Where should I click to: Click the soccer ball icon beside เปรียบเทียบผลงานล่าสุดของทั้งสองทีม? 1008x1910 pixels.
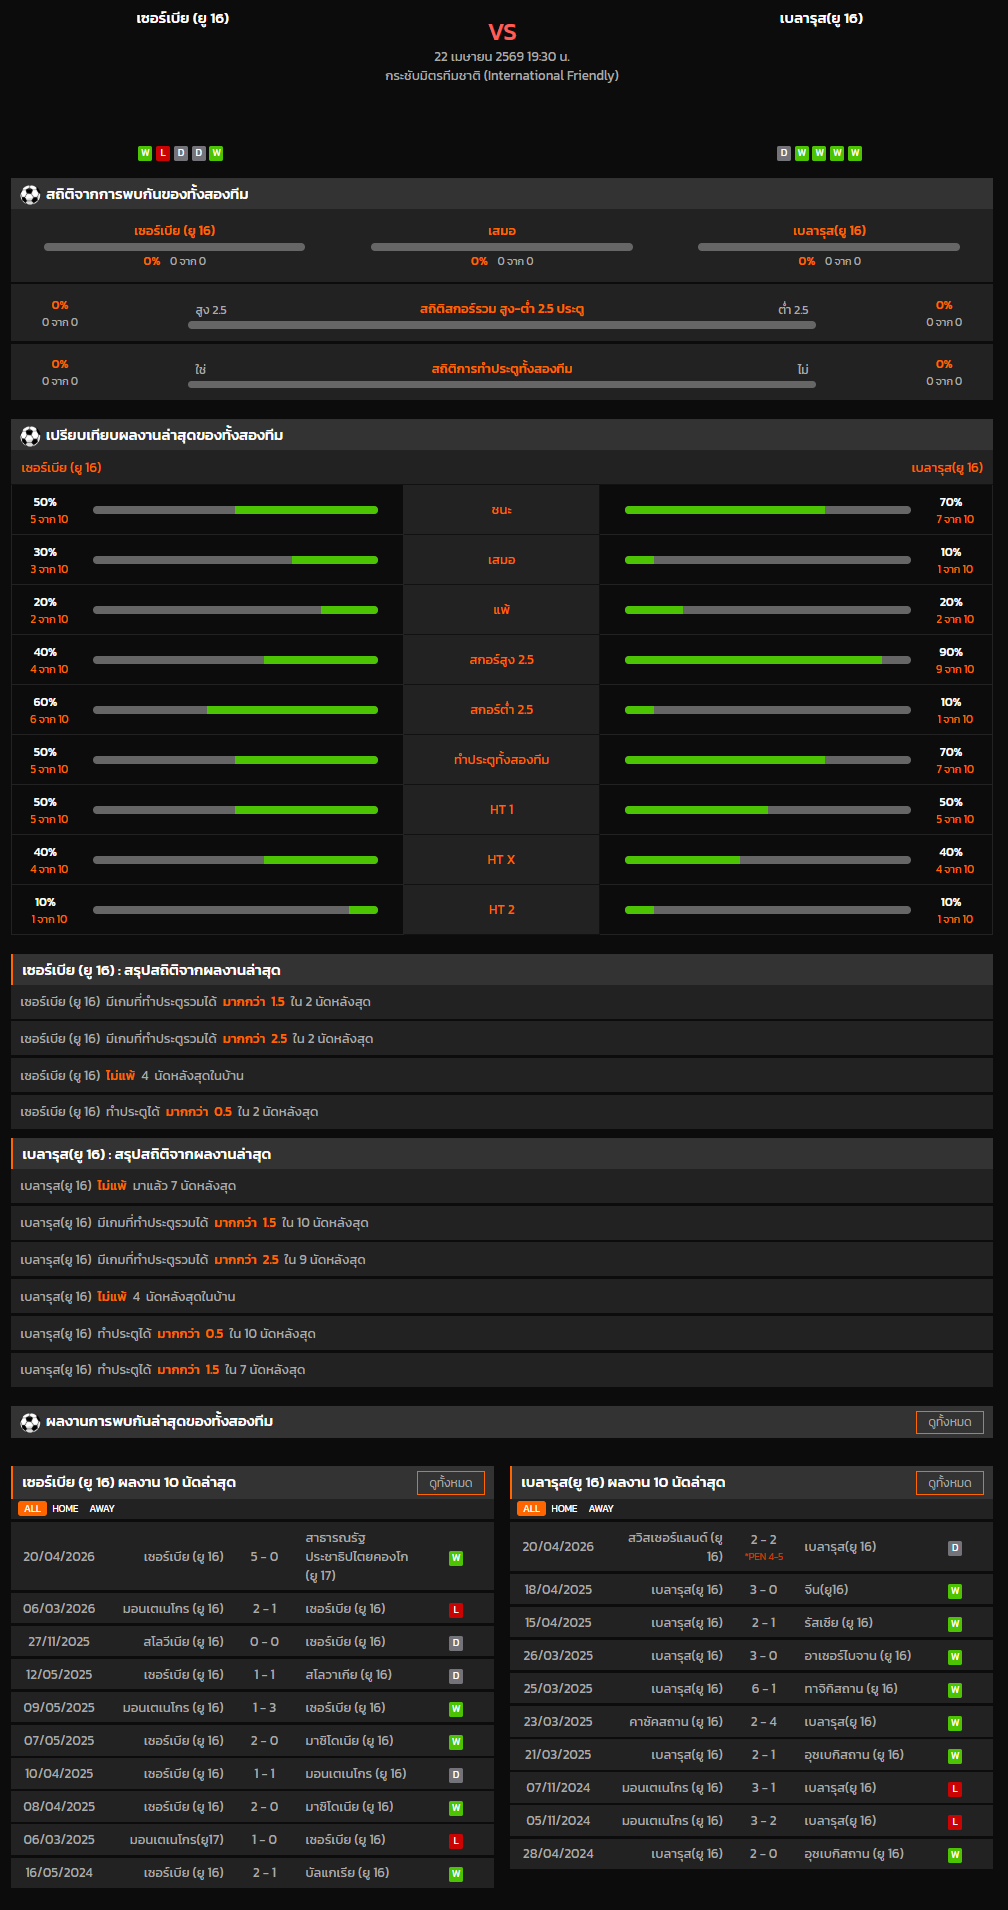click(30, 435)
